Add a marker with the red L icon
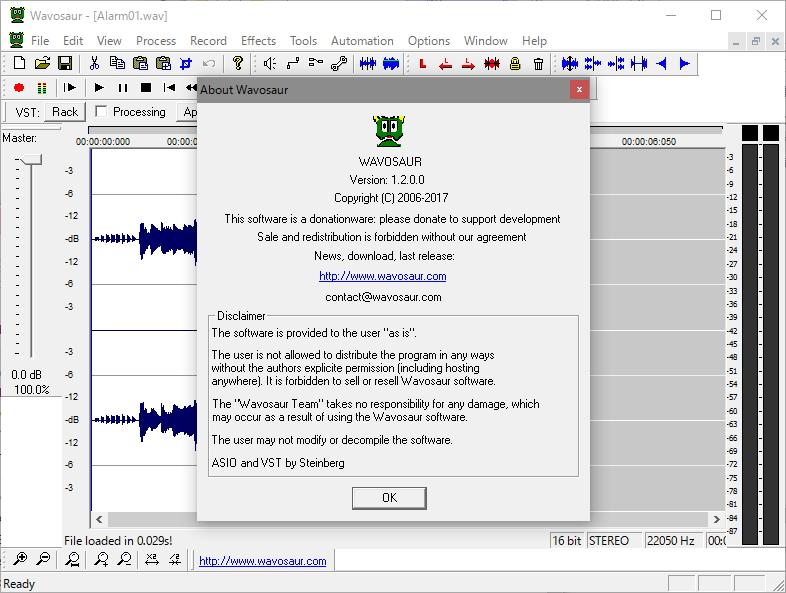Viewport: 786px width, 593px height. 423,64
